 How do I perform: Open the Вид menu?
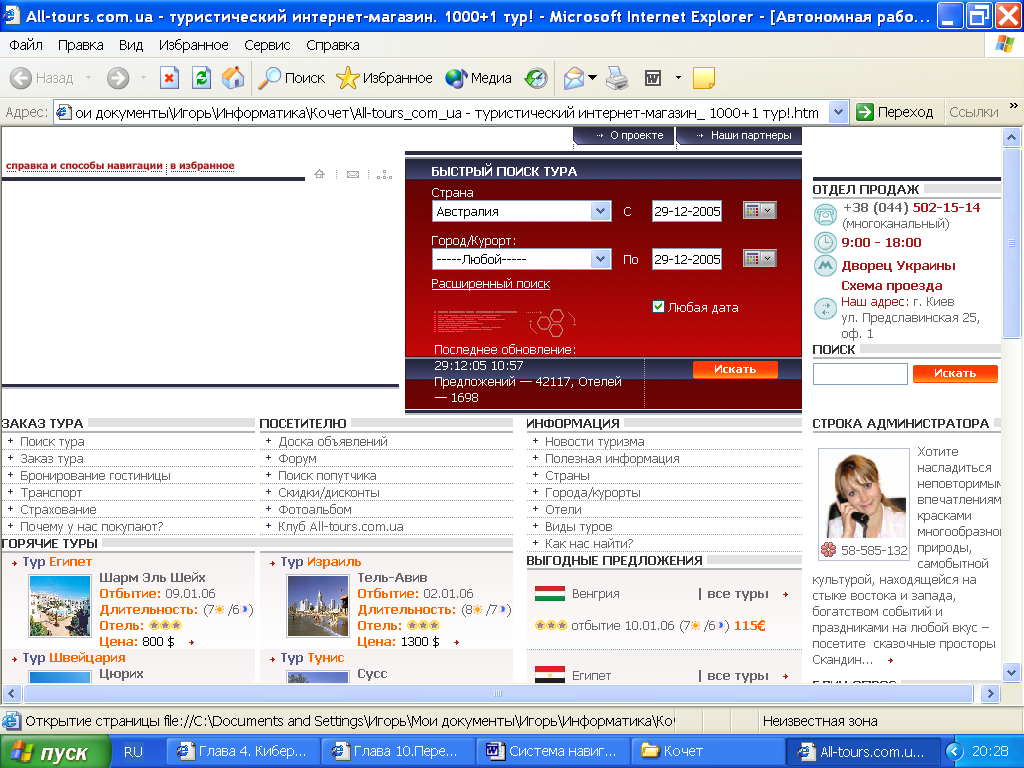131,45
